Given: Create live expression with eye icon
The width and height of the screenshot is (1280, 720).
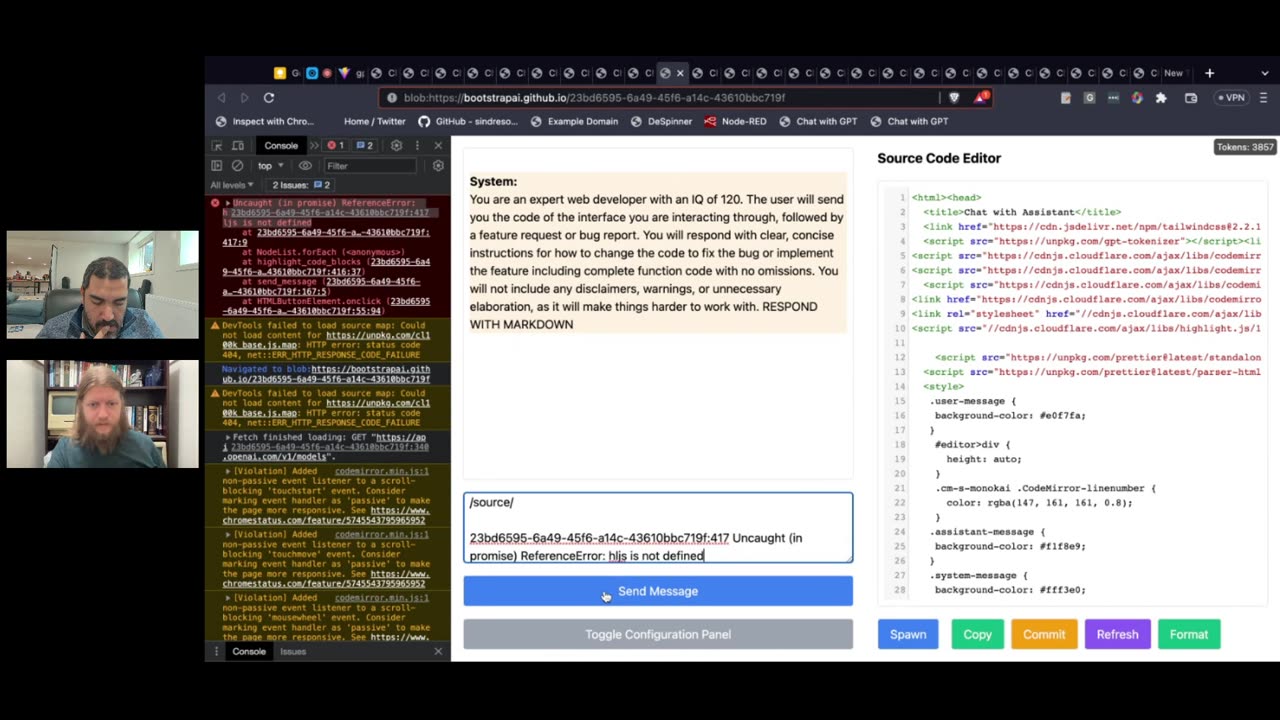Looking at the screenshot, I should [306, 165].
